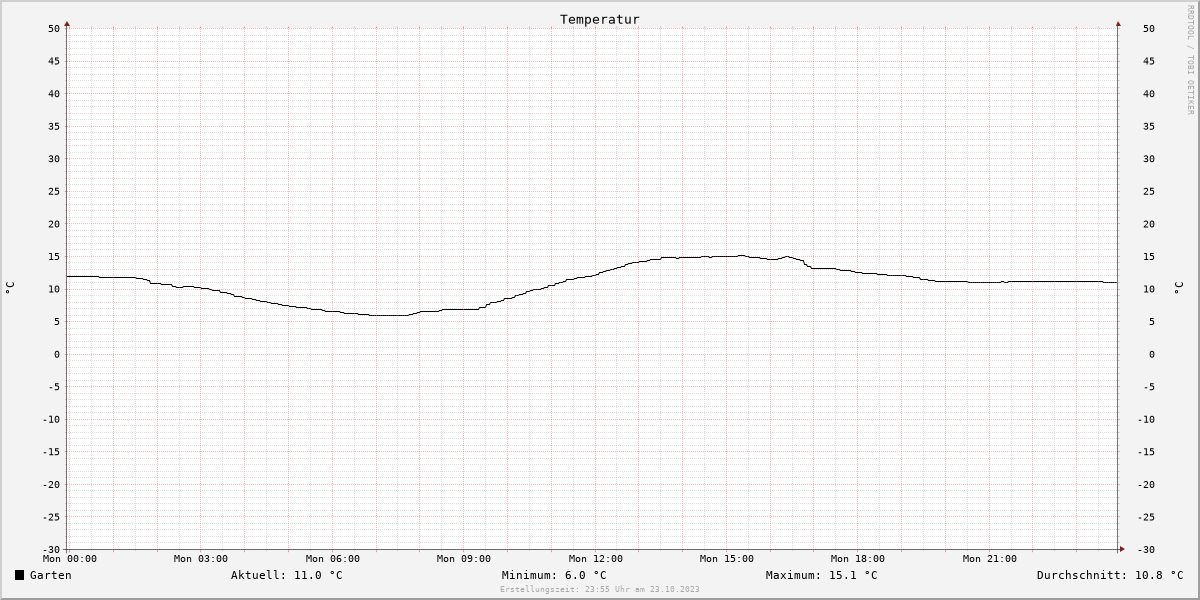Click the RRDTOOL / TOBI OETIKER vertical text
Screen dimensions: 1200x600
click(x=1190, y=60)
